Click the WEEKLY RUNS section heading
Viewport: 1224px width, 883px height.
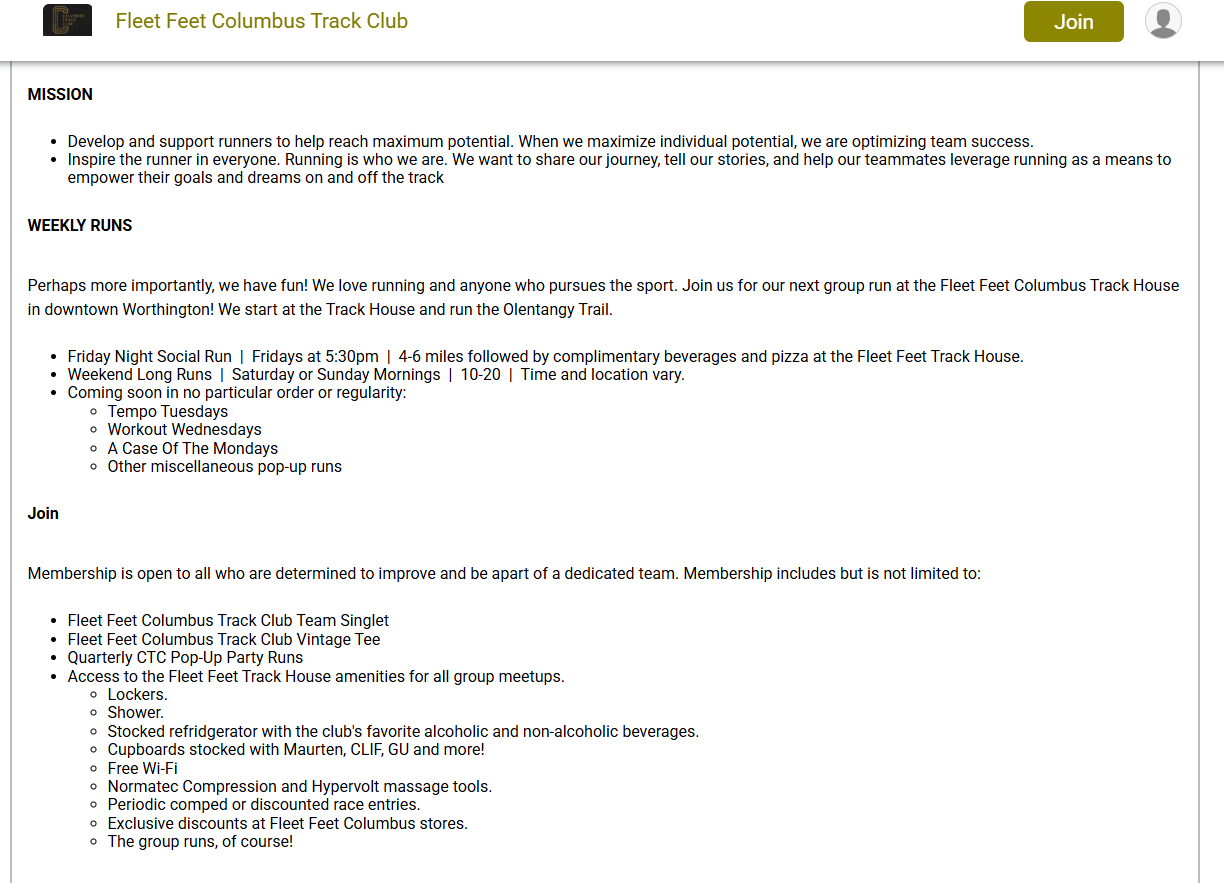coord(80,225)
